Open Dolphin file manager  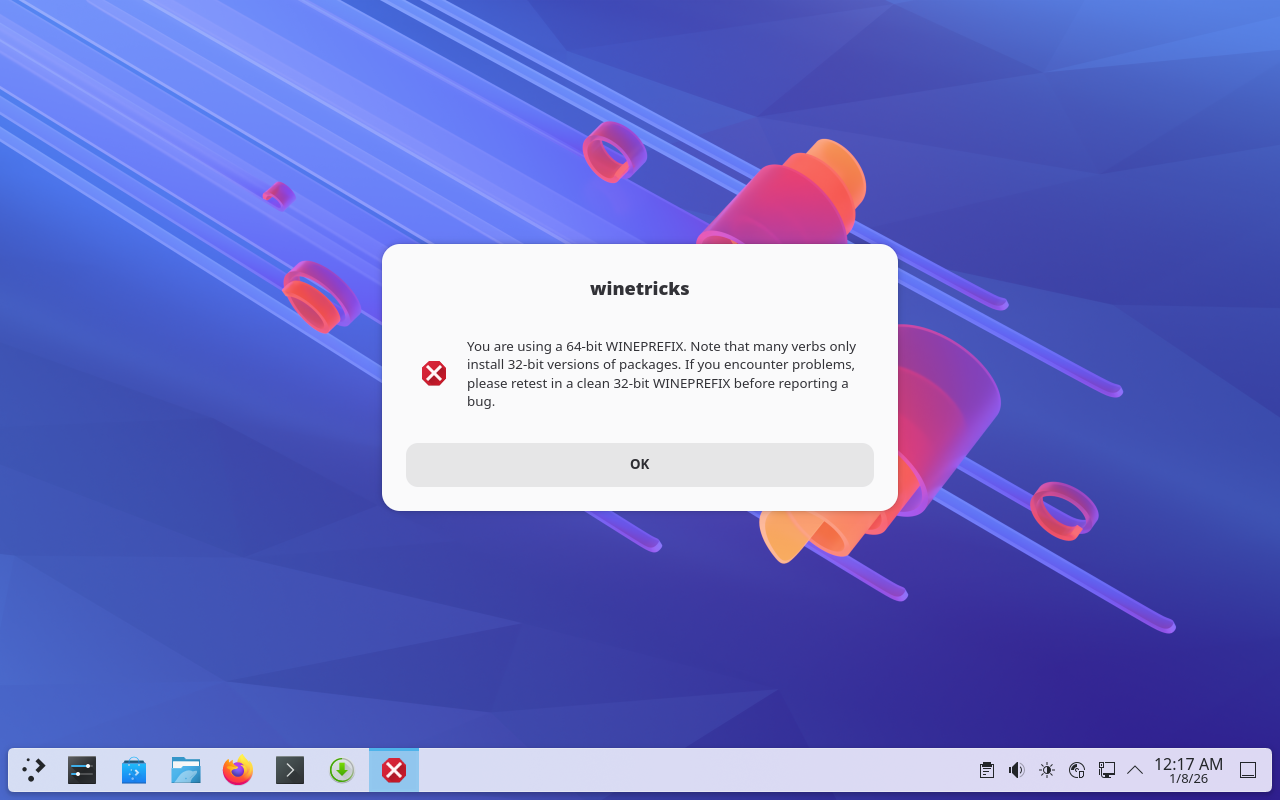(x=186, y=770)
